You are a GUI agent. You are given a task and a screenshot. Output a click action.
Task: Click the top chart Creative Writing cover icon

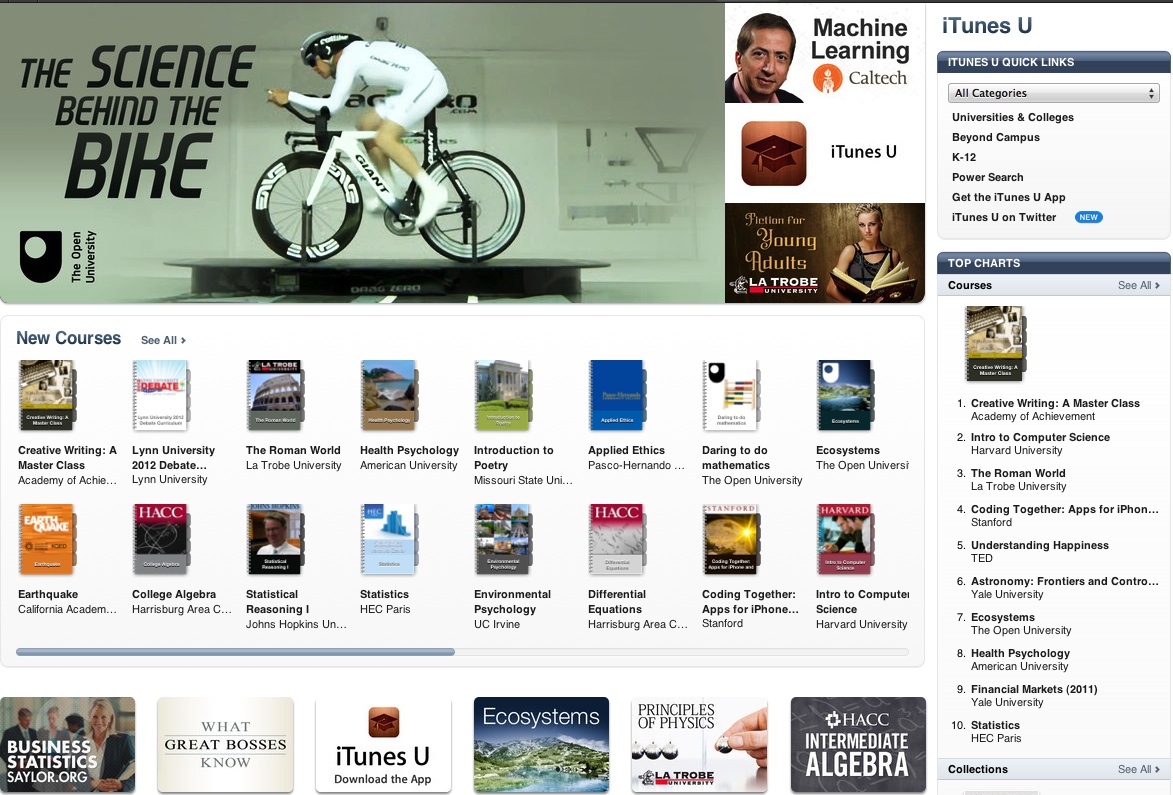994,343
